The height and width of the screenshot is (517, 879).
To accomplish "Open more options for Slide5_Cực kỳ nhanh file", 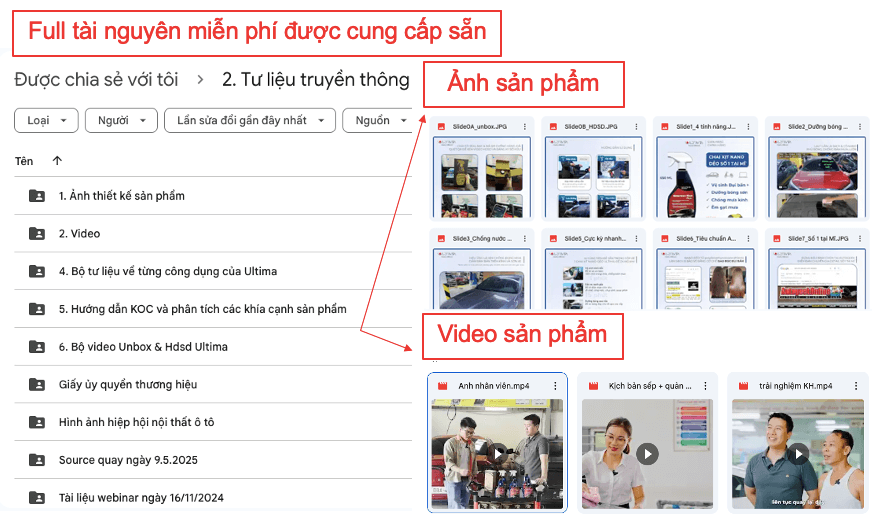I will point(636,238).
